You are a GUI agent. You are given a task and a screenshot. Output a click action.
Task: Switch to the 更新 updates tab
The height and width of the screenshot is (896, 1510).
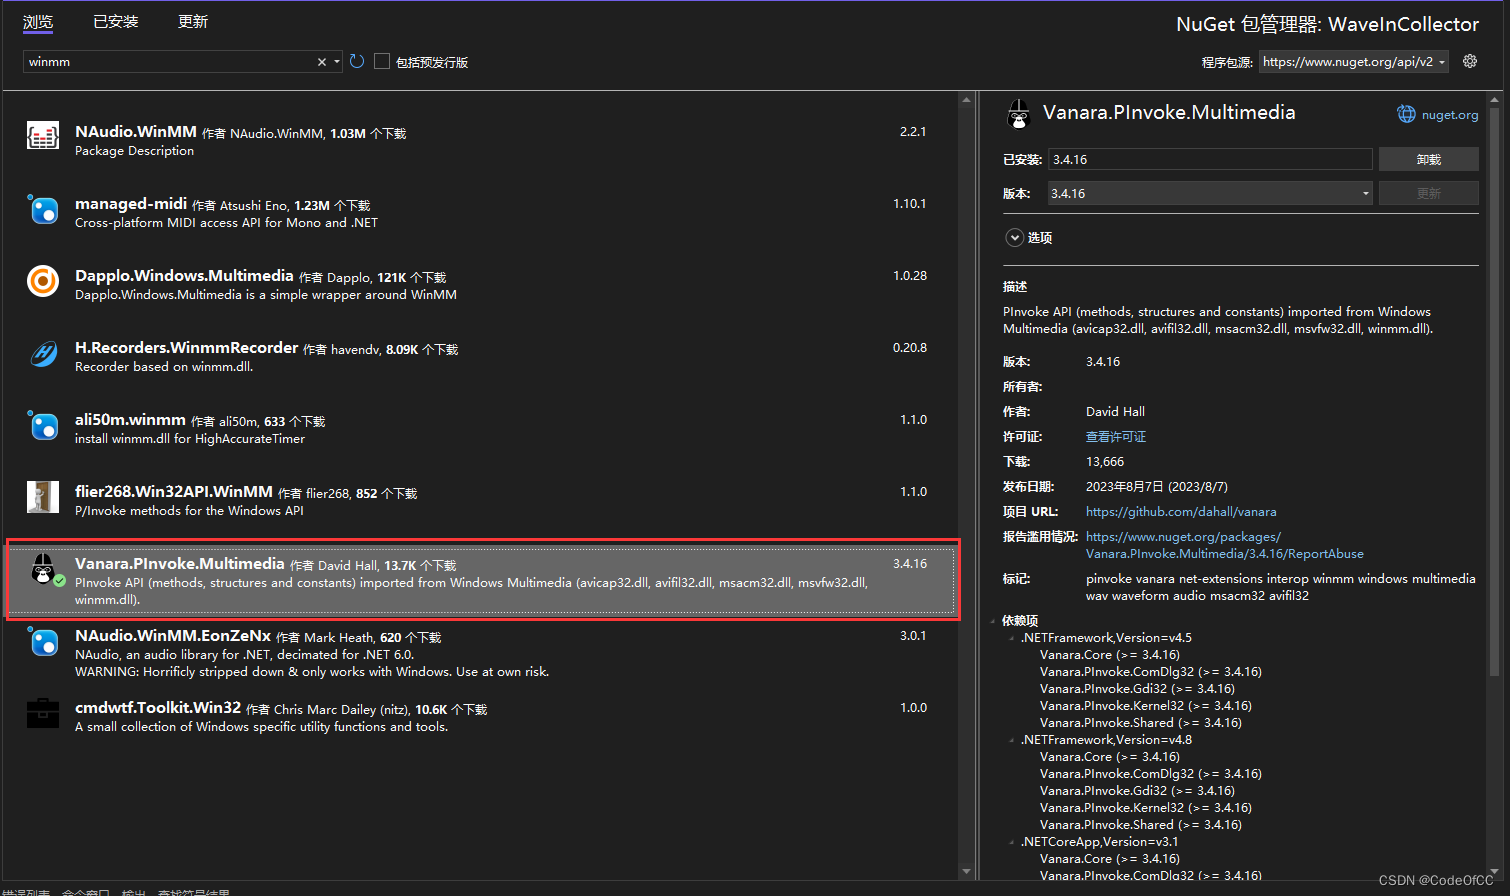click(193, 22)
